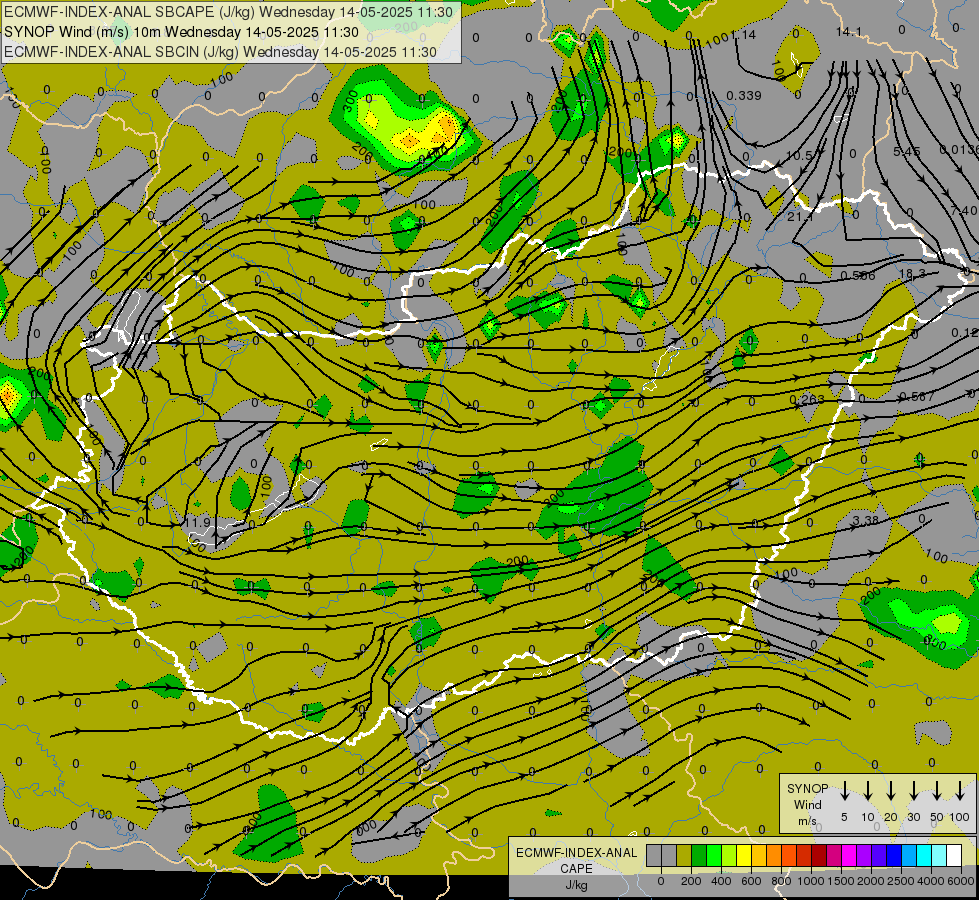Click the '4000' tick on CAPE scale

click(931, 881)
